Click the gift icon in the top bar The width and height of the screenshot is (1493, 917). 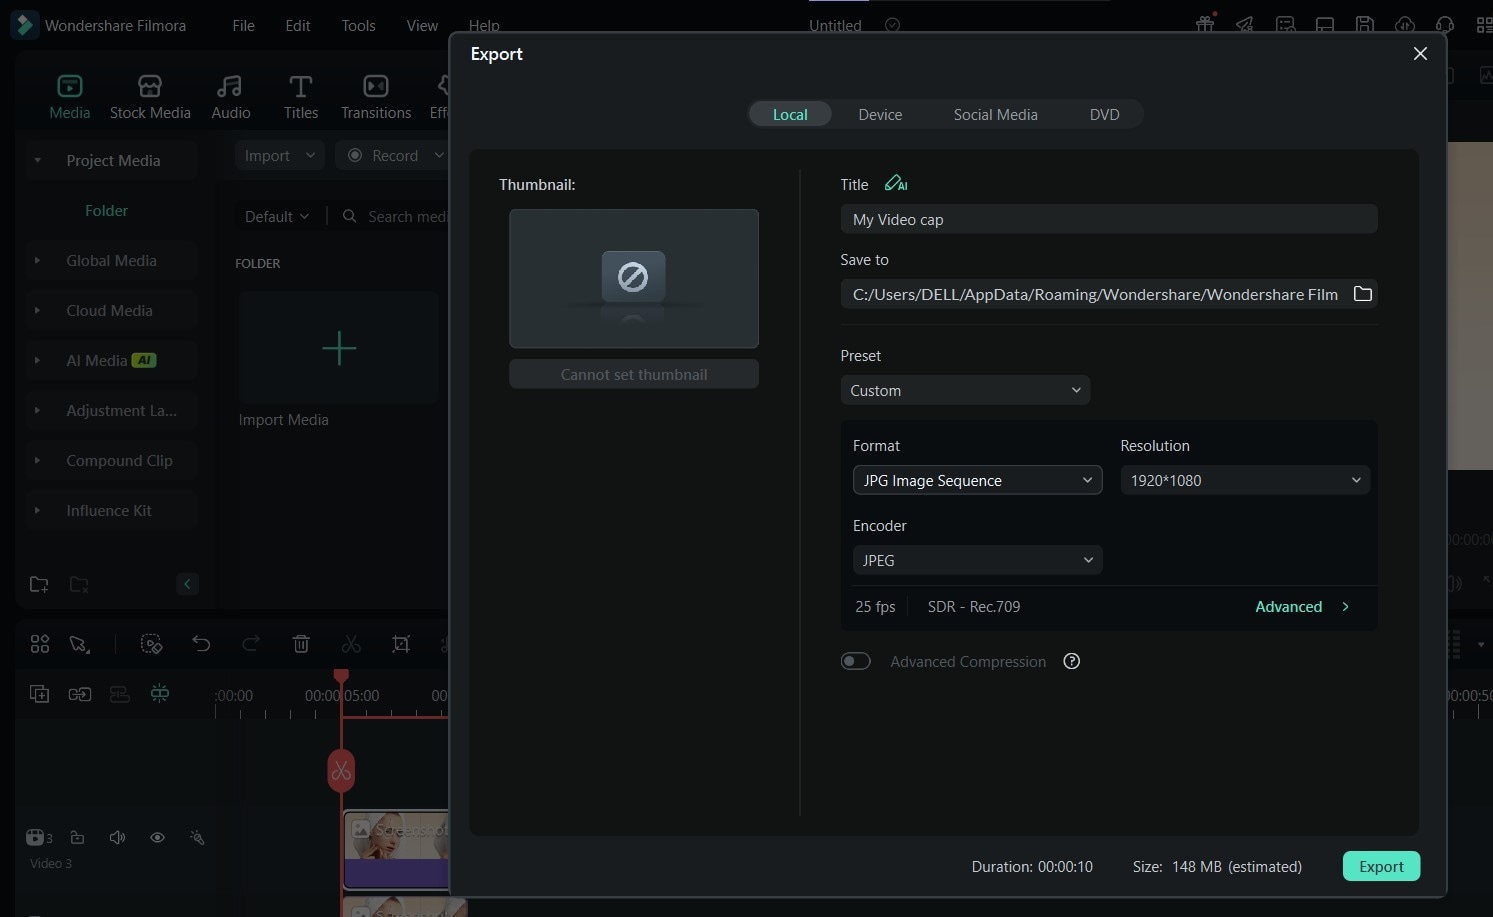pyautogui.click(x=1205, y=24)
